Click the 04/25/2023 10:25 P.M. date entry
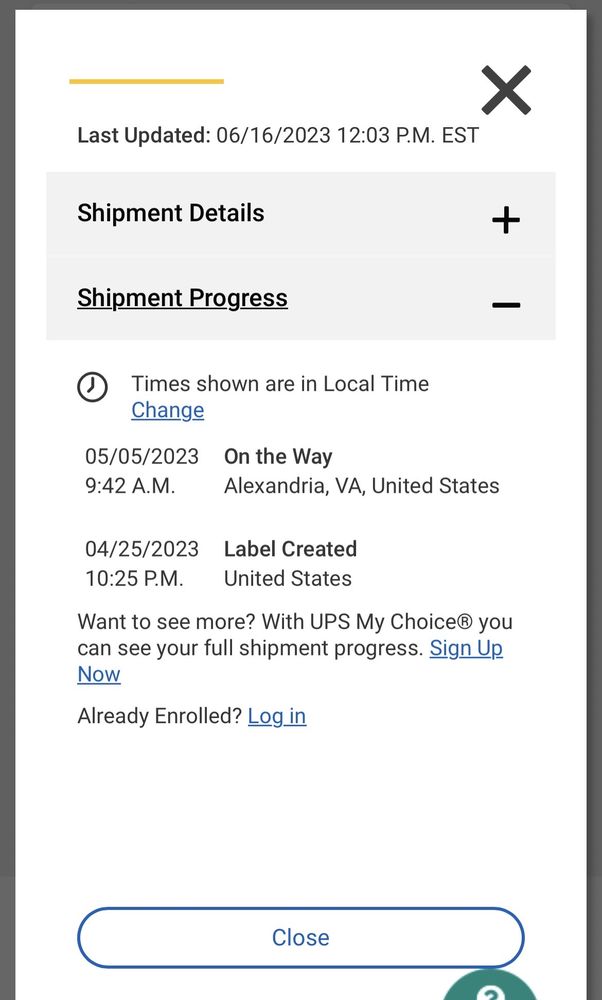Screen dimensions: 602x1000 [x=141, y=563]
